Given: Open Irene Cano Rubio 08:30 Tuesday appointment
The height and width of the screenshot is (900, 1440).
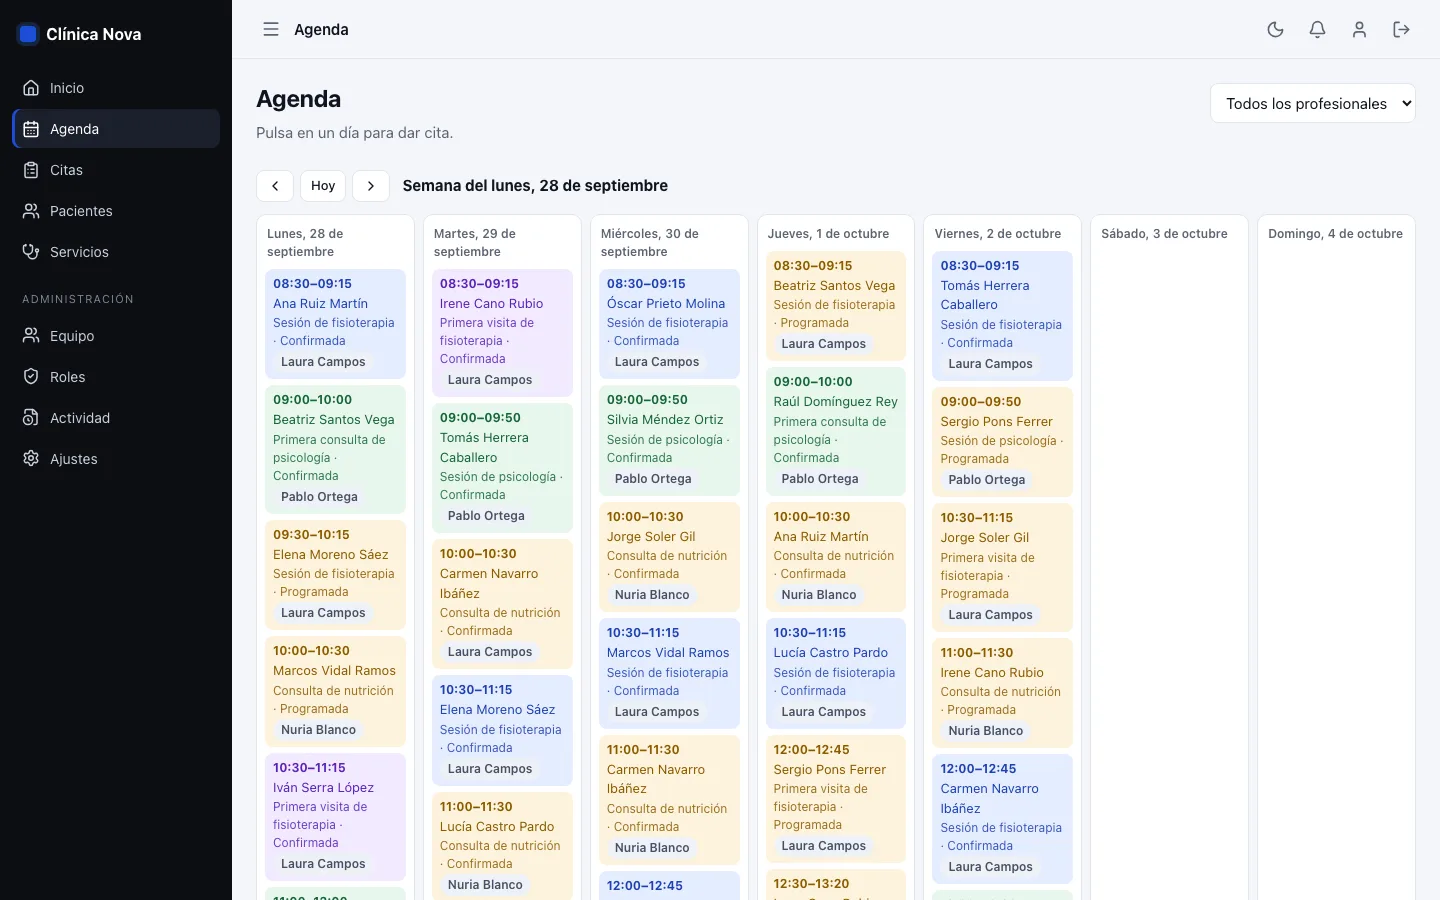Looking at the screenshot, I should tap(502, 332).
